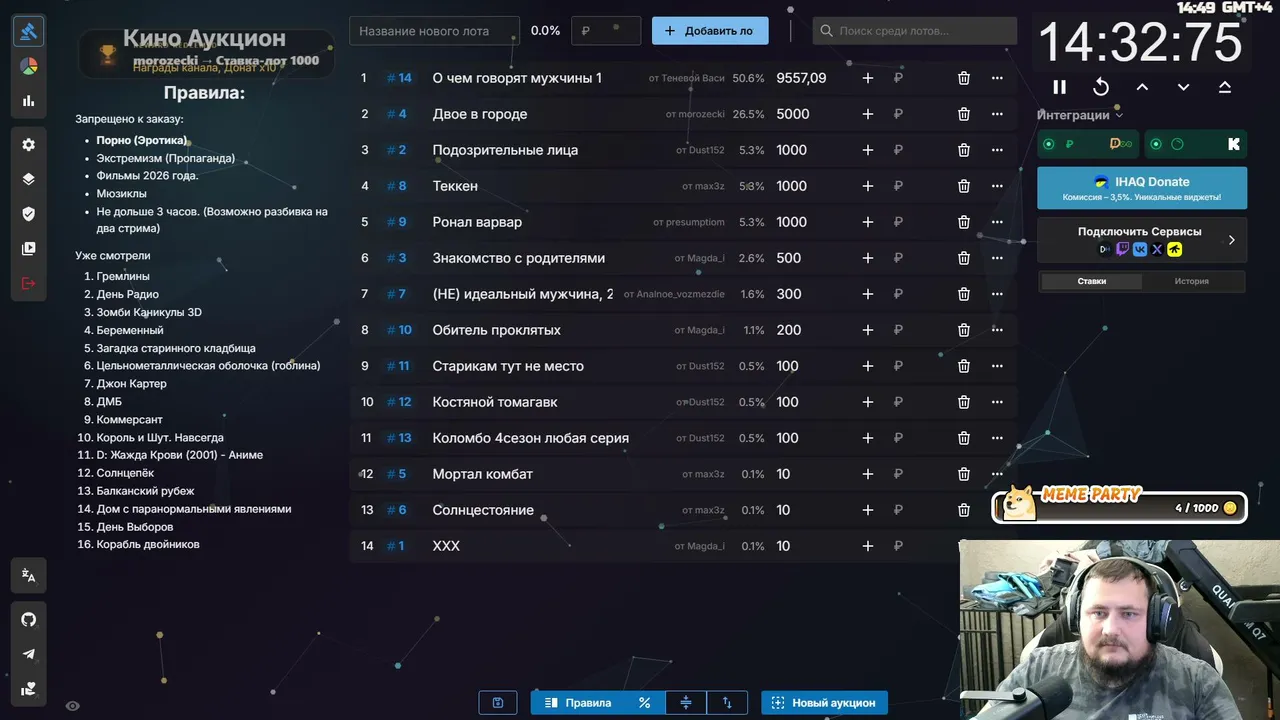The height and width of the screenshot is (720, 1280).
Task: Open the language translation icon
Action: click(x=28, y=575)
